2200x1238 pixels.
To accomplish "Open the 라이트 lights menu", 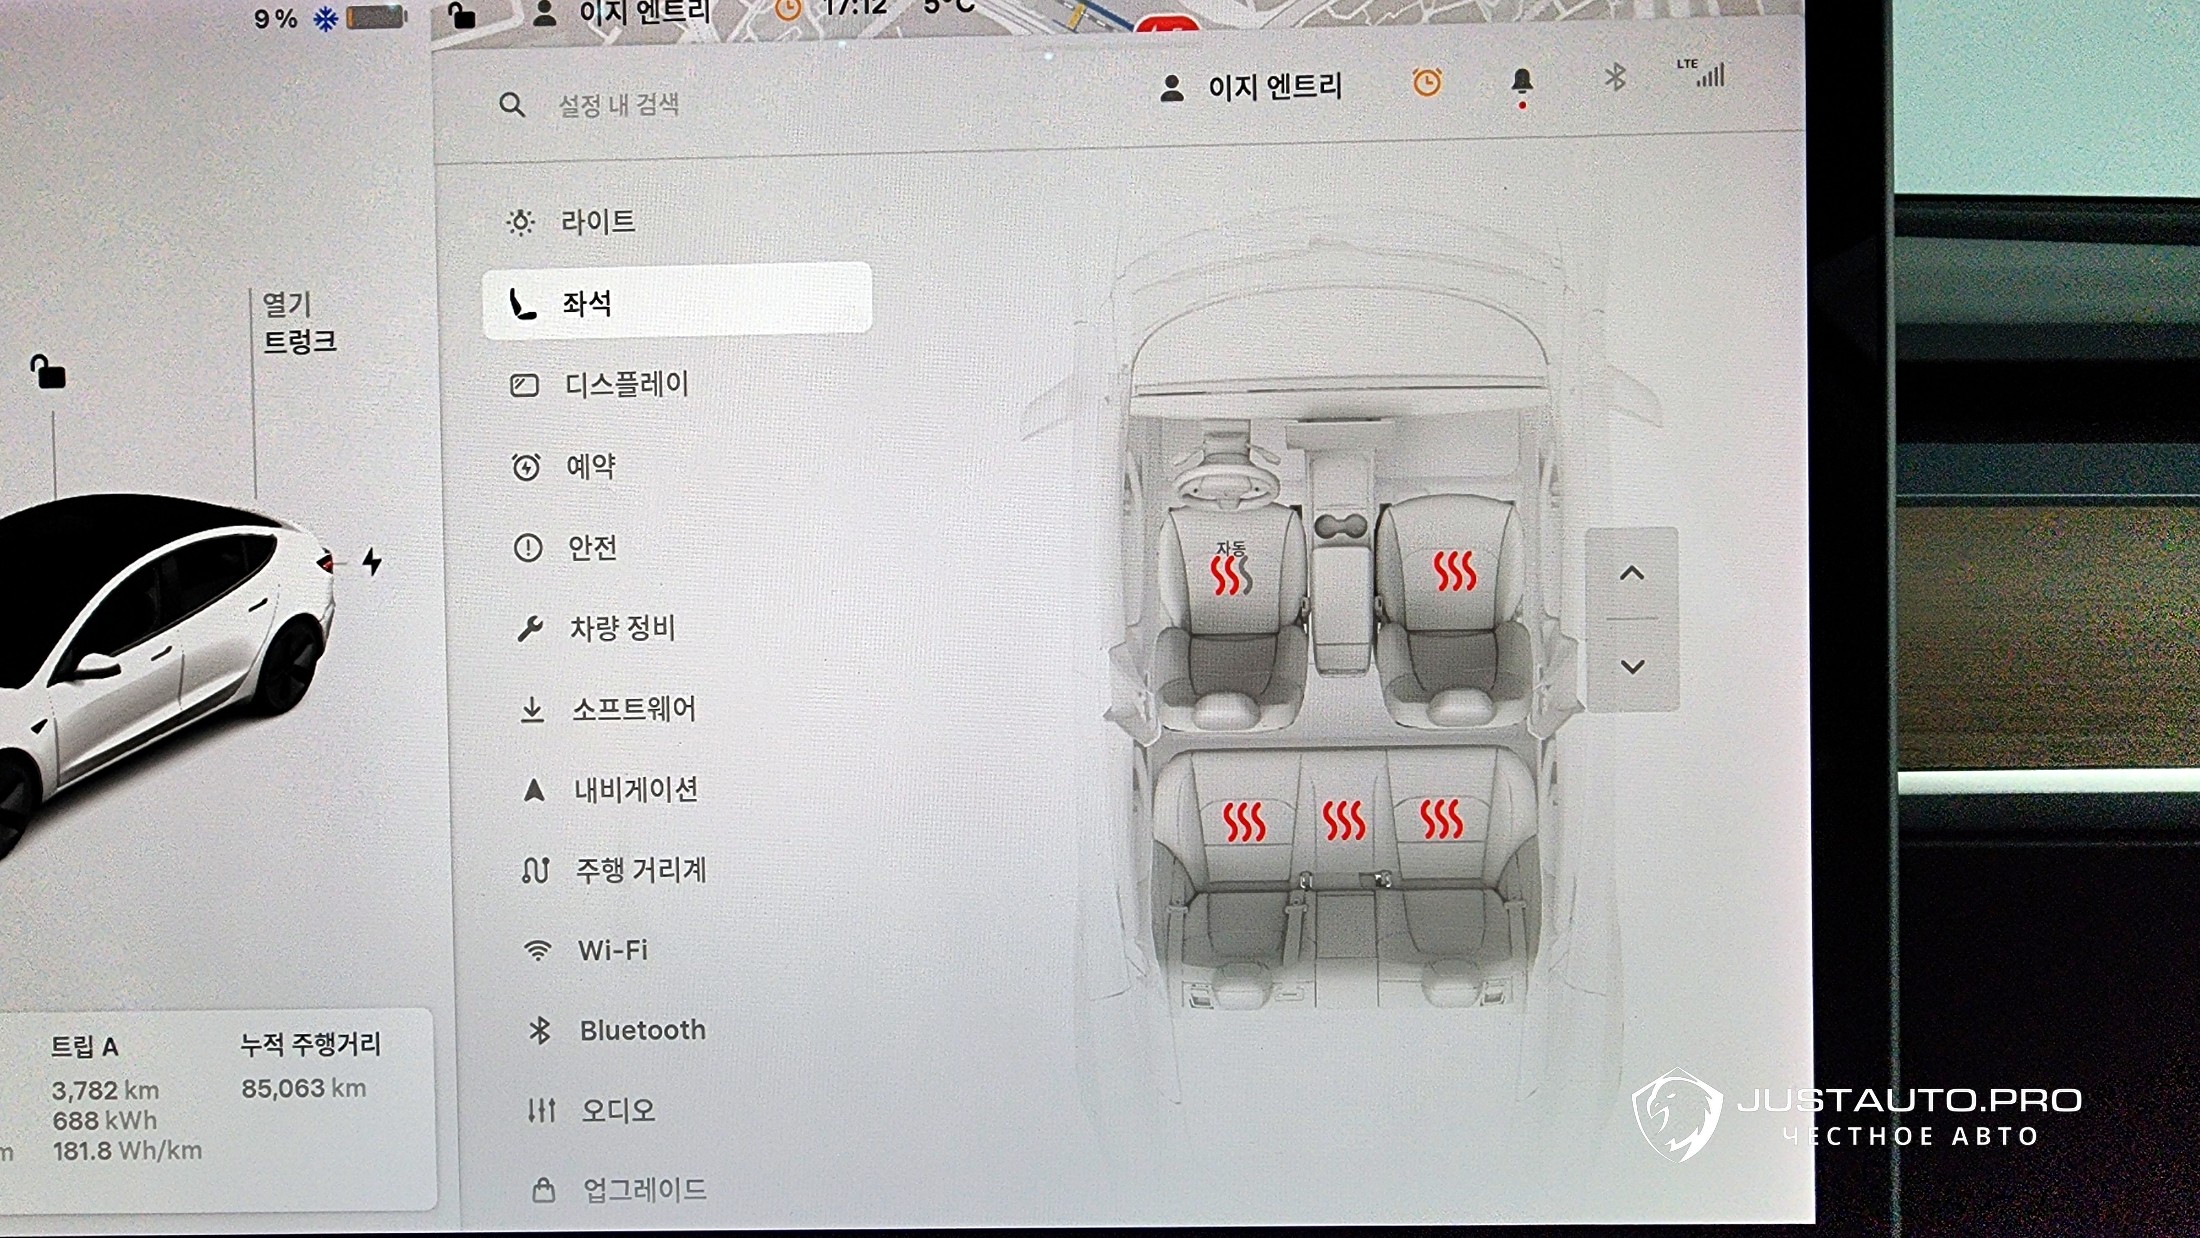I will tap(597, 221).
